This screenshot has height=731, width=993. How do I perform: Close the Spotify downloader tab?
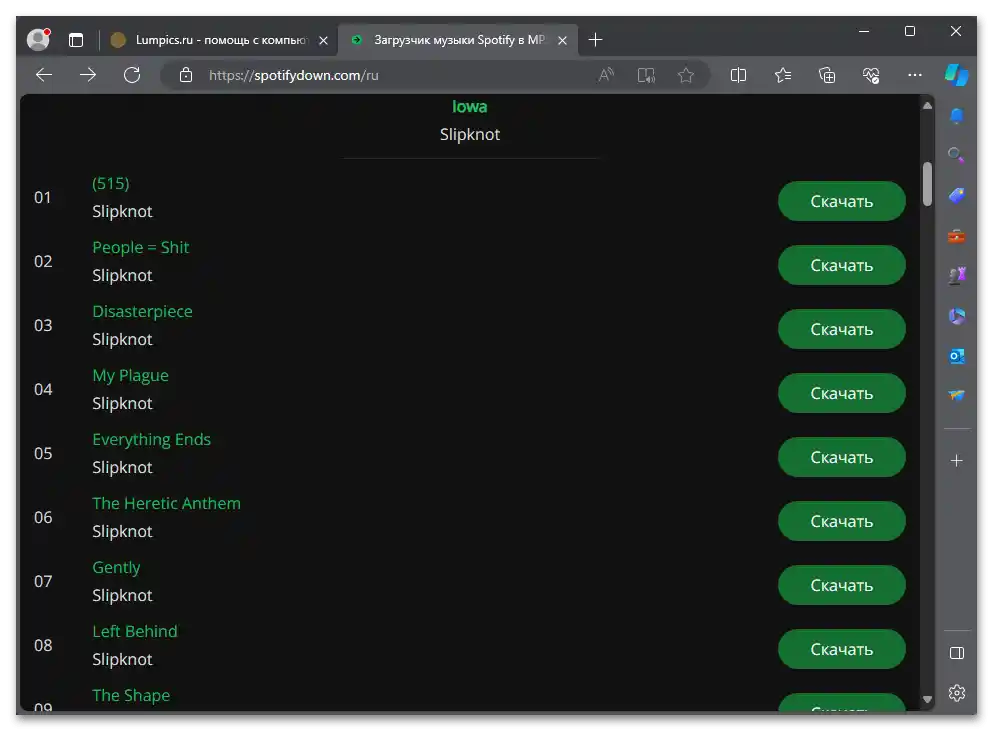pyautogui.click(x=562, y=40)
